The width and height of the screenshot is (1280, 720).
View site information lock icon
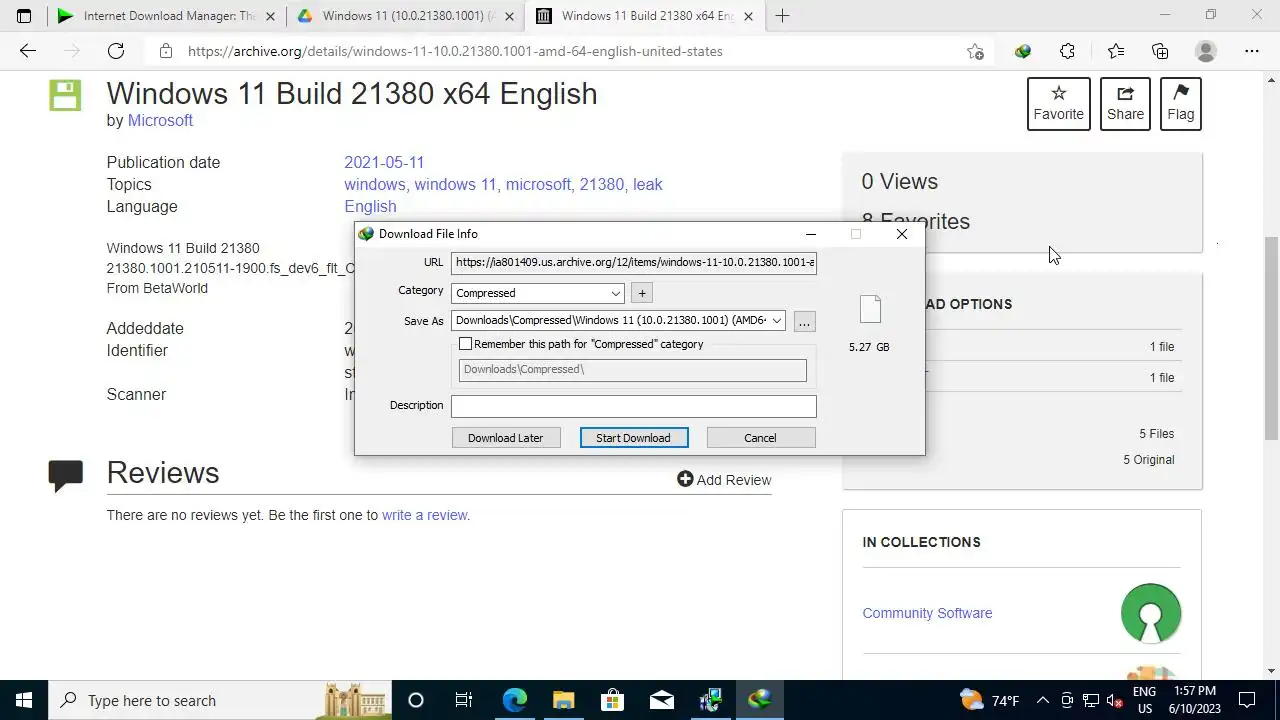[166, 51]
